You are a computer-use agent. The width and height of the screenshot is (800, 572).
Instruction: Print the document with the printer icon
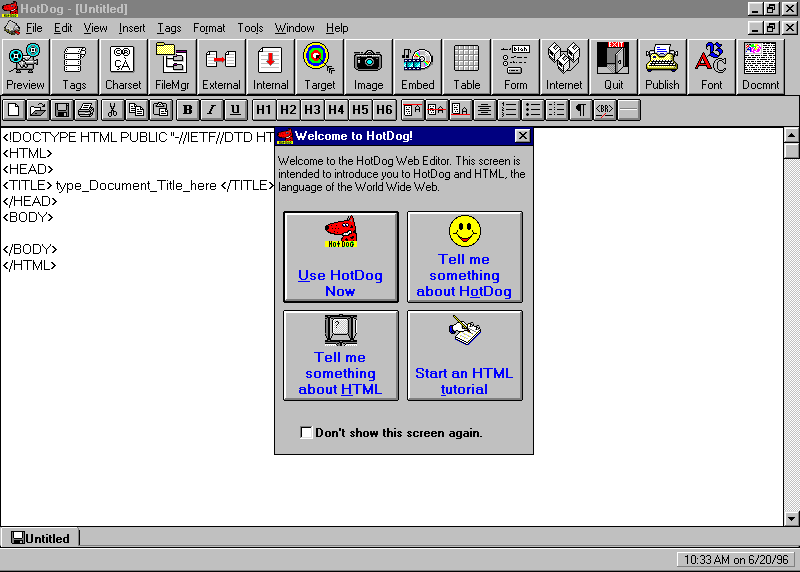pos(86,110)
